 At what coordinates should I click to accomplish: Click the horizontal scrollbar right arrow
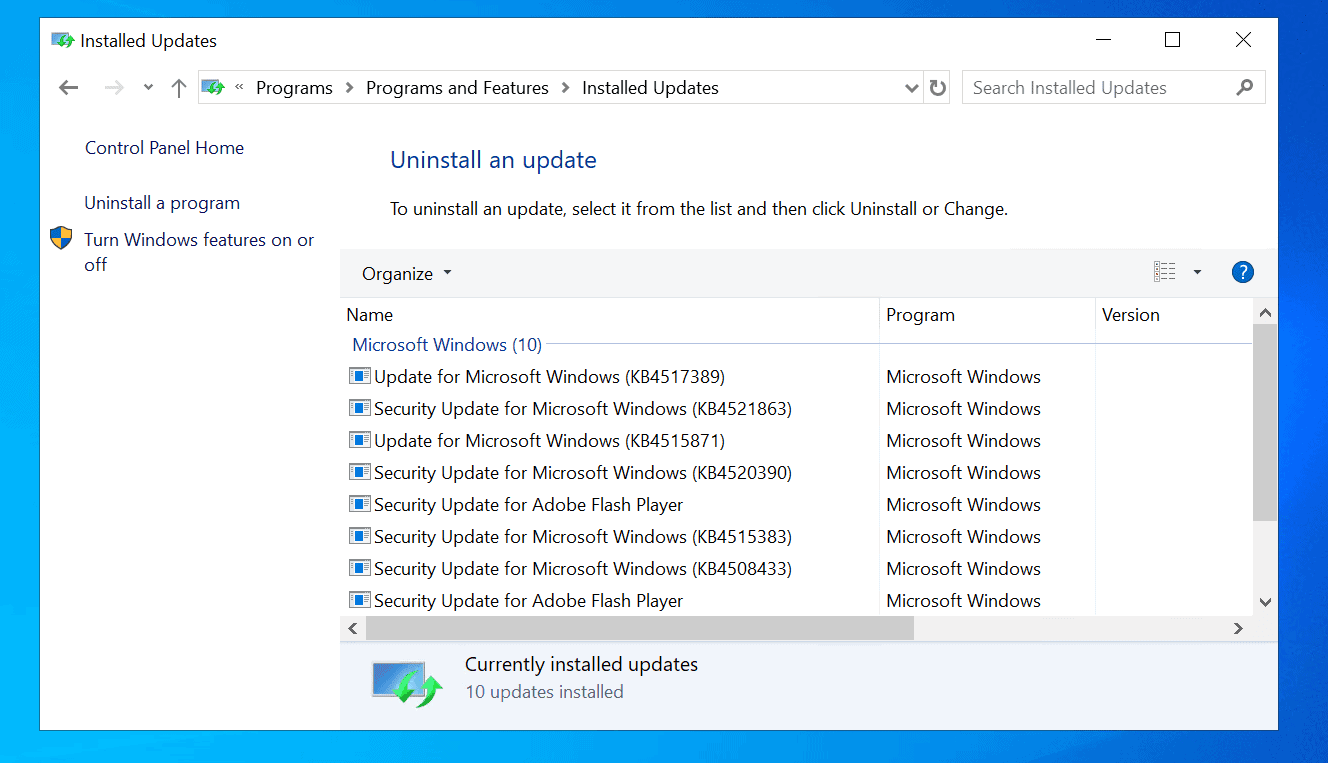(1238, 628)
